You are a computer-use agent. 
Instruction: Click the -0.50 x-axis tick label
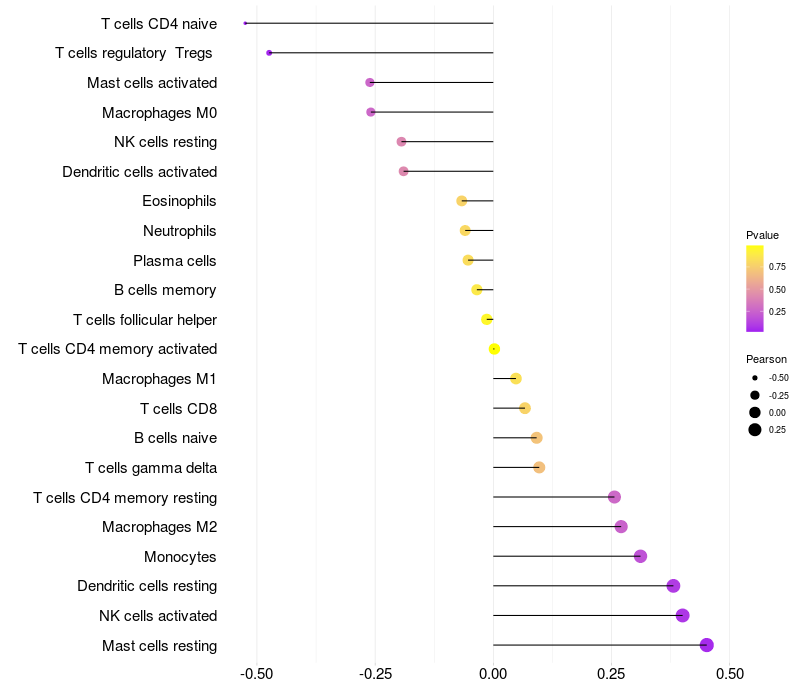(257, 674)
